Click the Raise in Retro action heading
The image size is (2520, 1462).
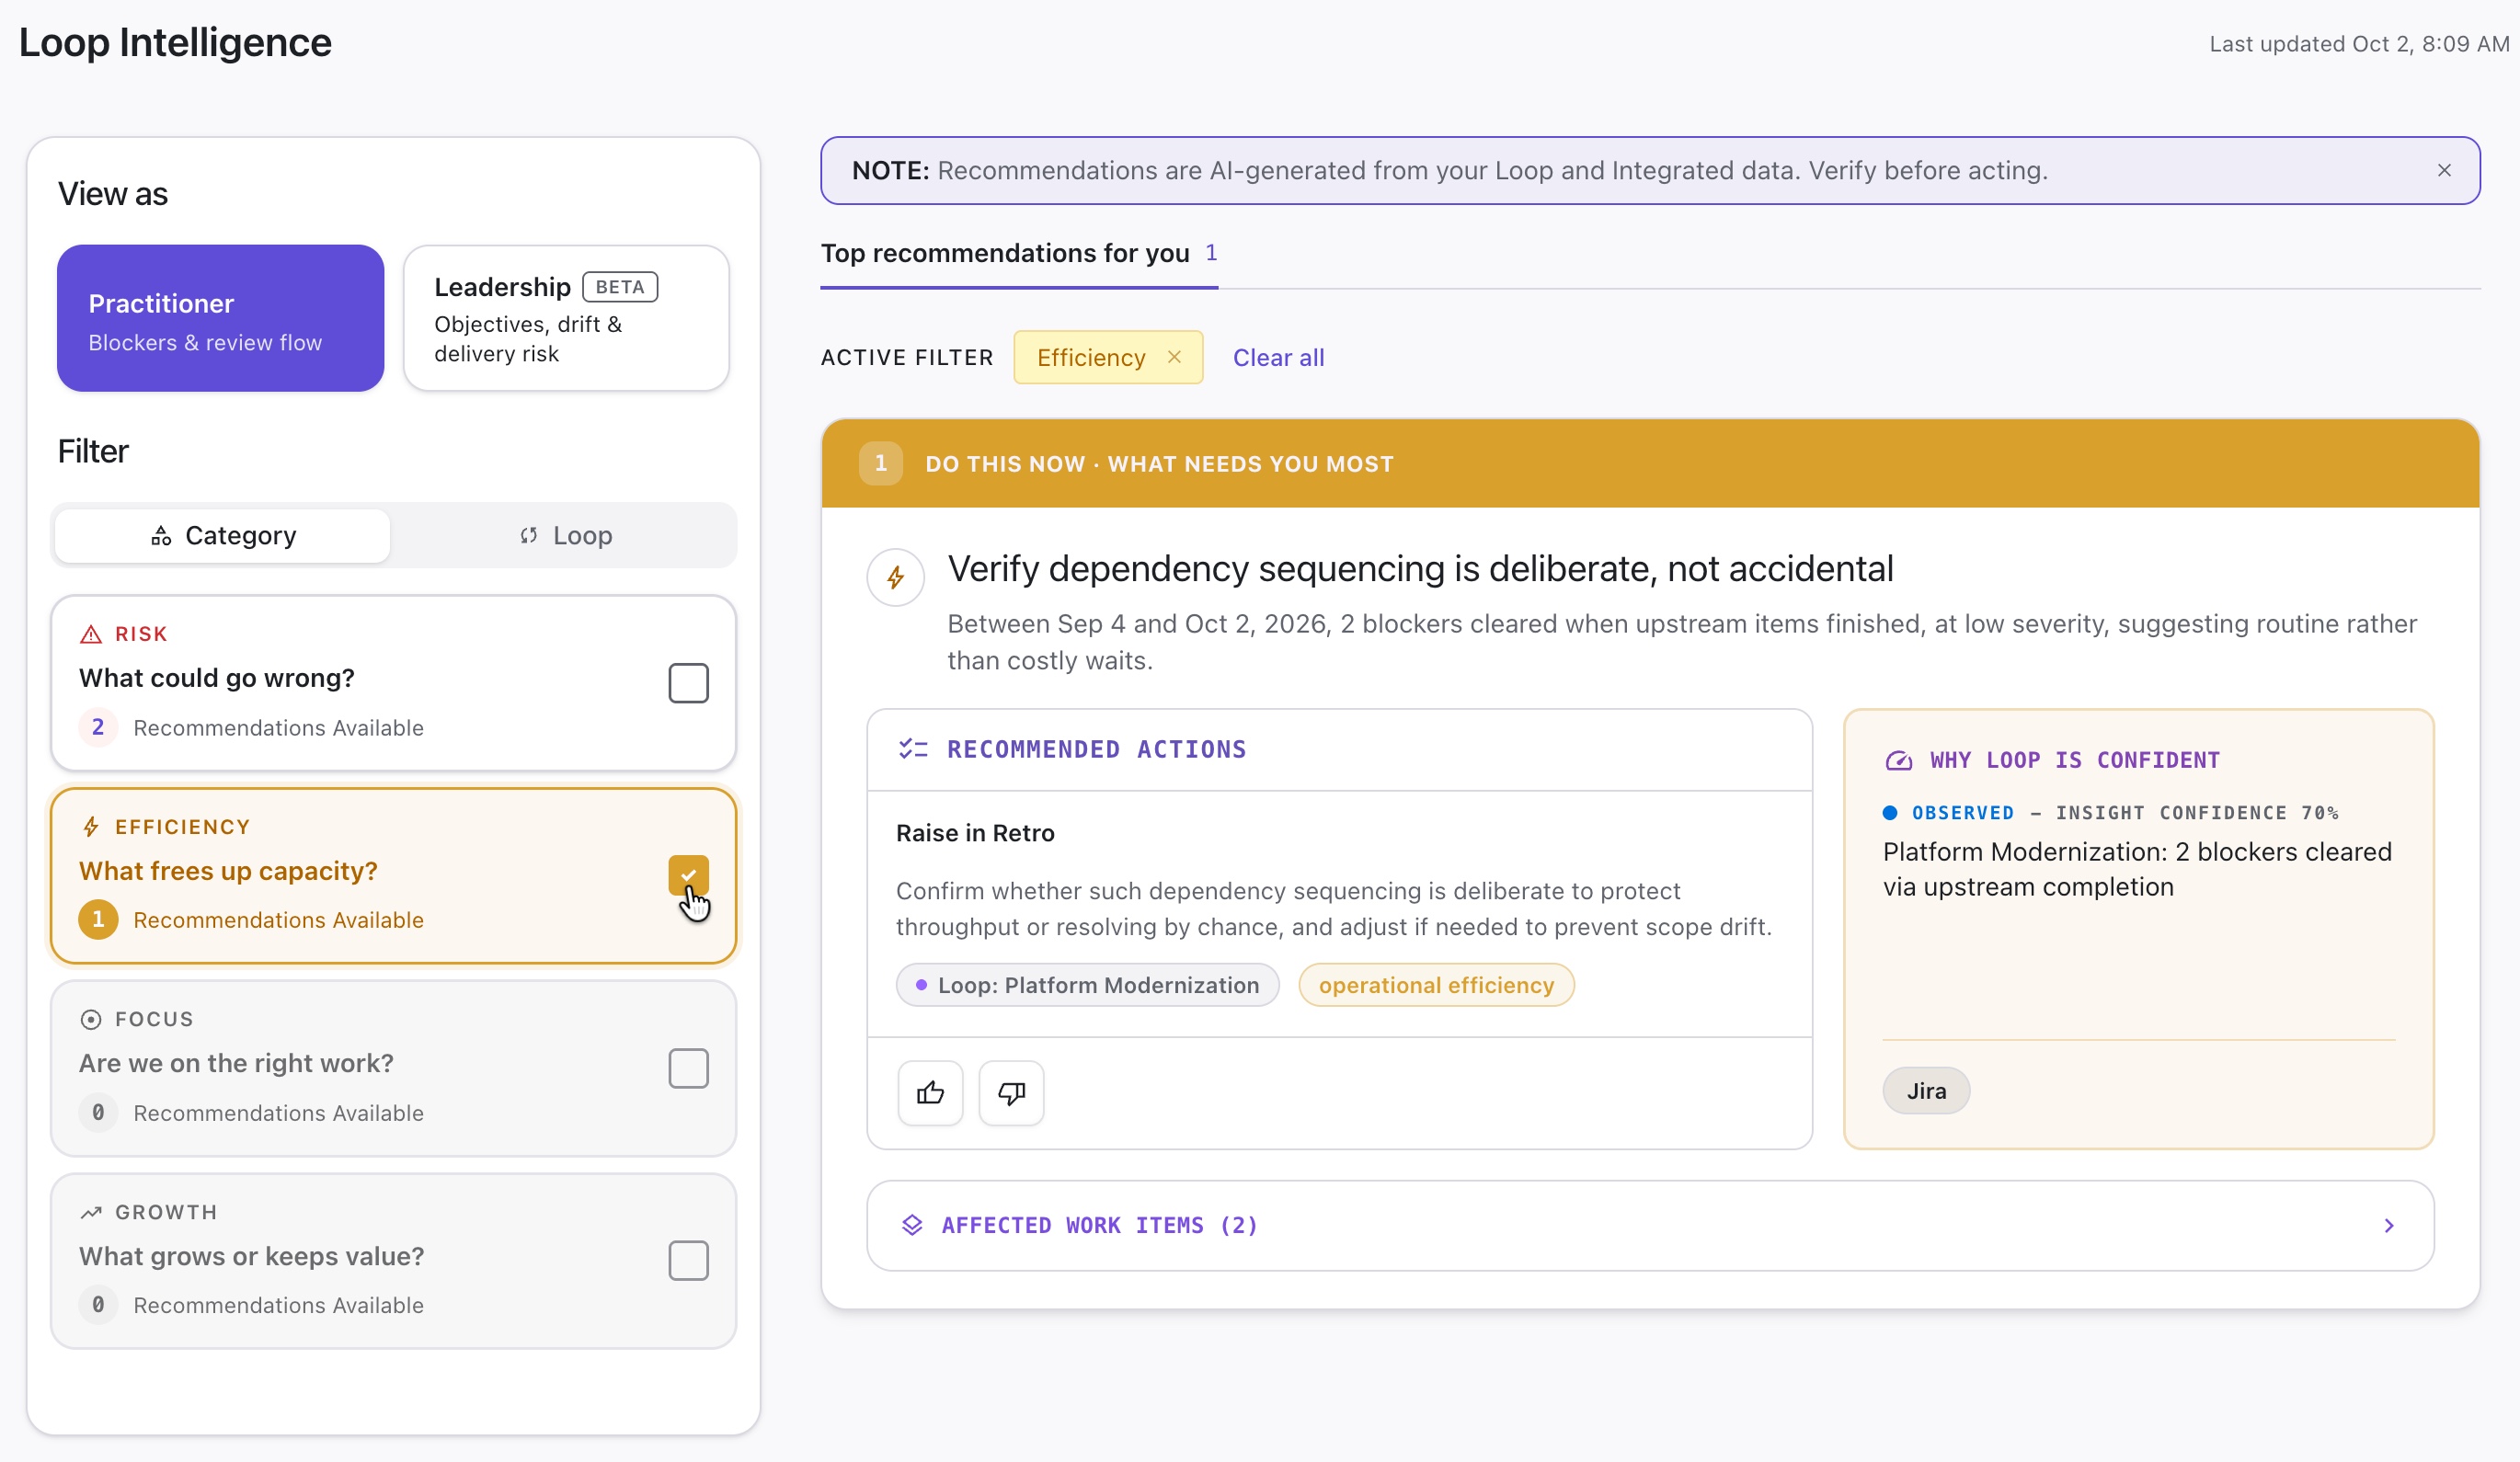coord(975,833)
